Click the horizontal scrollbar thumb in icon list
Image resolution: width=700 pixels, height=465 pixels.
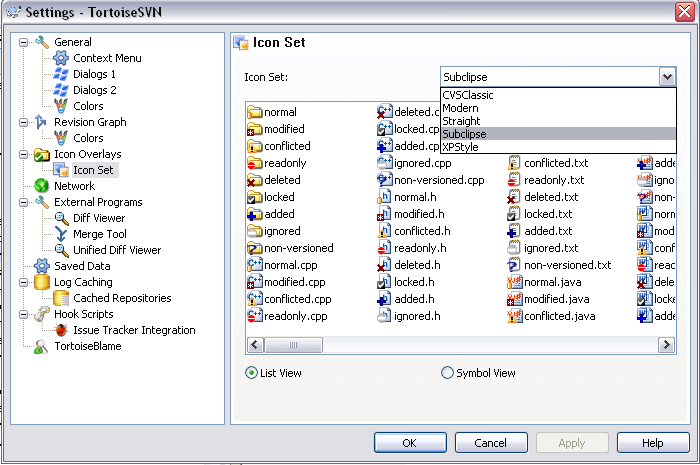[x=293, y=345]
